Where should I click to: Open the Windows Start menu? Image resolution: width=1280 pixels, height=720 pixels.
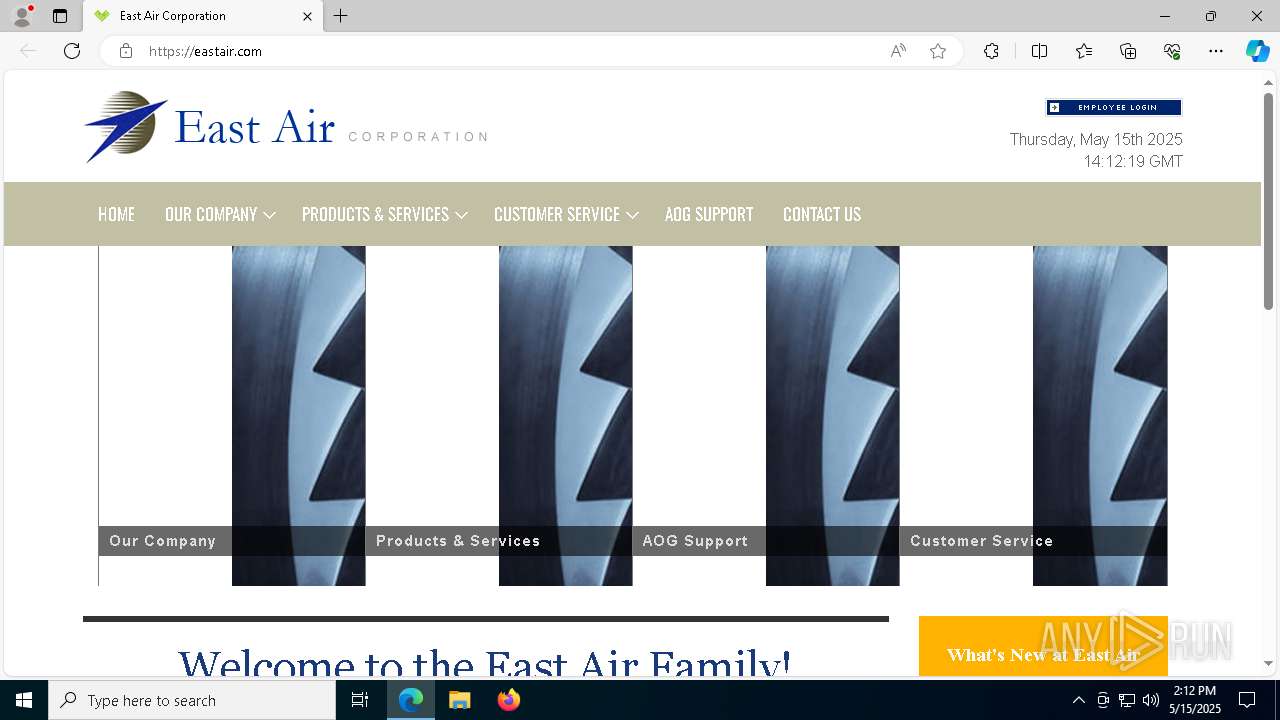24,700
